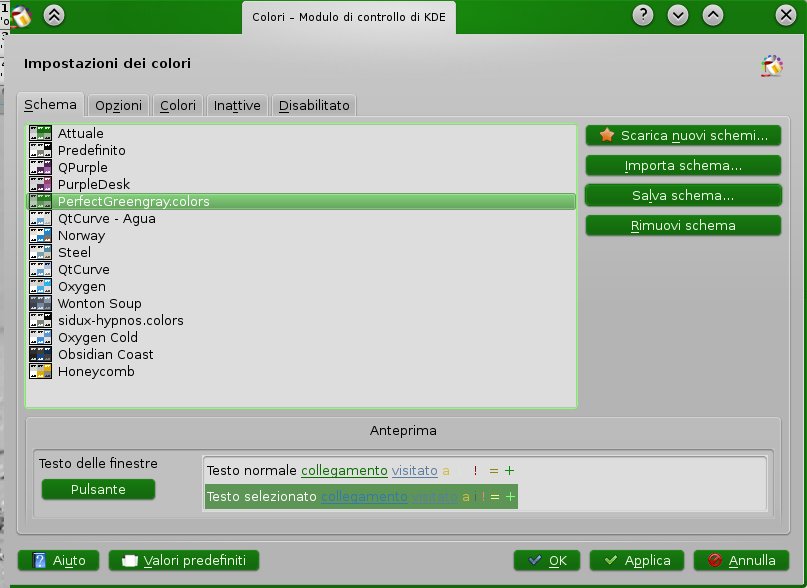Screen dimensions: 807x588
Task: Click the paint bucket window menu icon in titlebar
Action: coord(20,16)
